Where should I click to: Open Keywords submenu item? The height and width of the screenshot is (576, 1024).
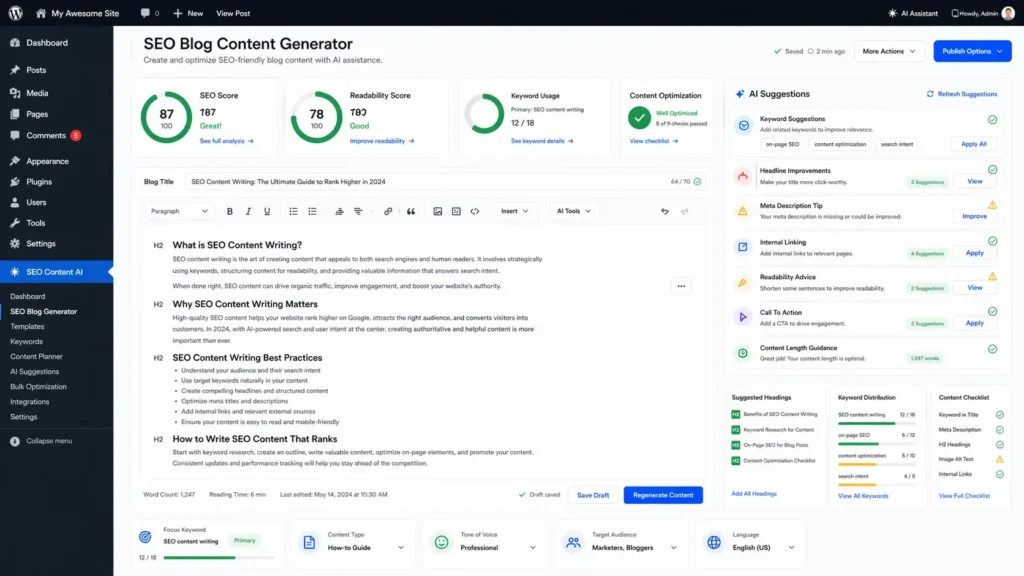(26, 342)
